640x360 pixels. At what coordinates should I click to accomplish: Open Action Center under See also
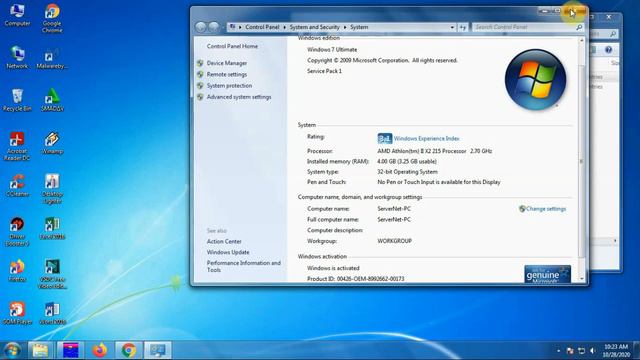pos(224,241)
